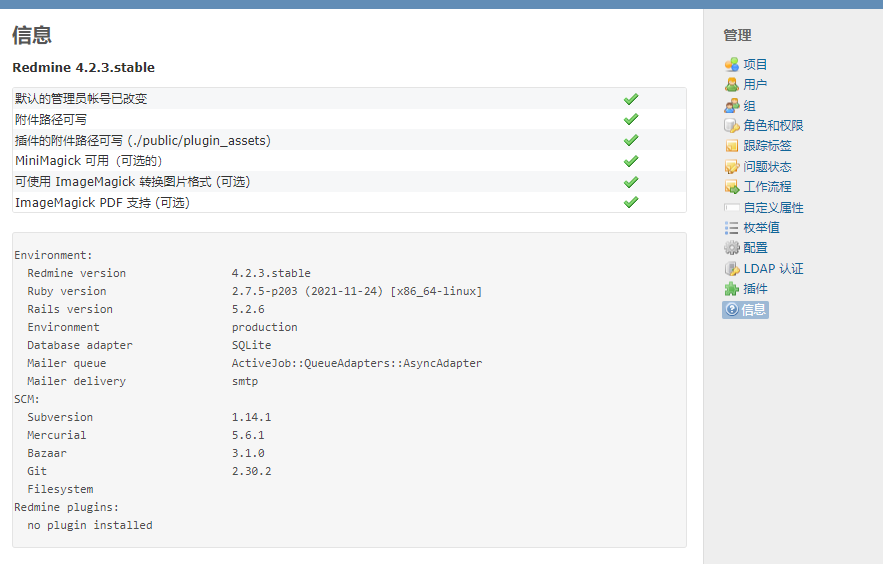Click the 问题状态 status icon
Image resolution: width=883 pixels, height=564 pixels.
[x=732, y=167]
